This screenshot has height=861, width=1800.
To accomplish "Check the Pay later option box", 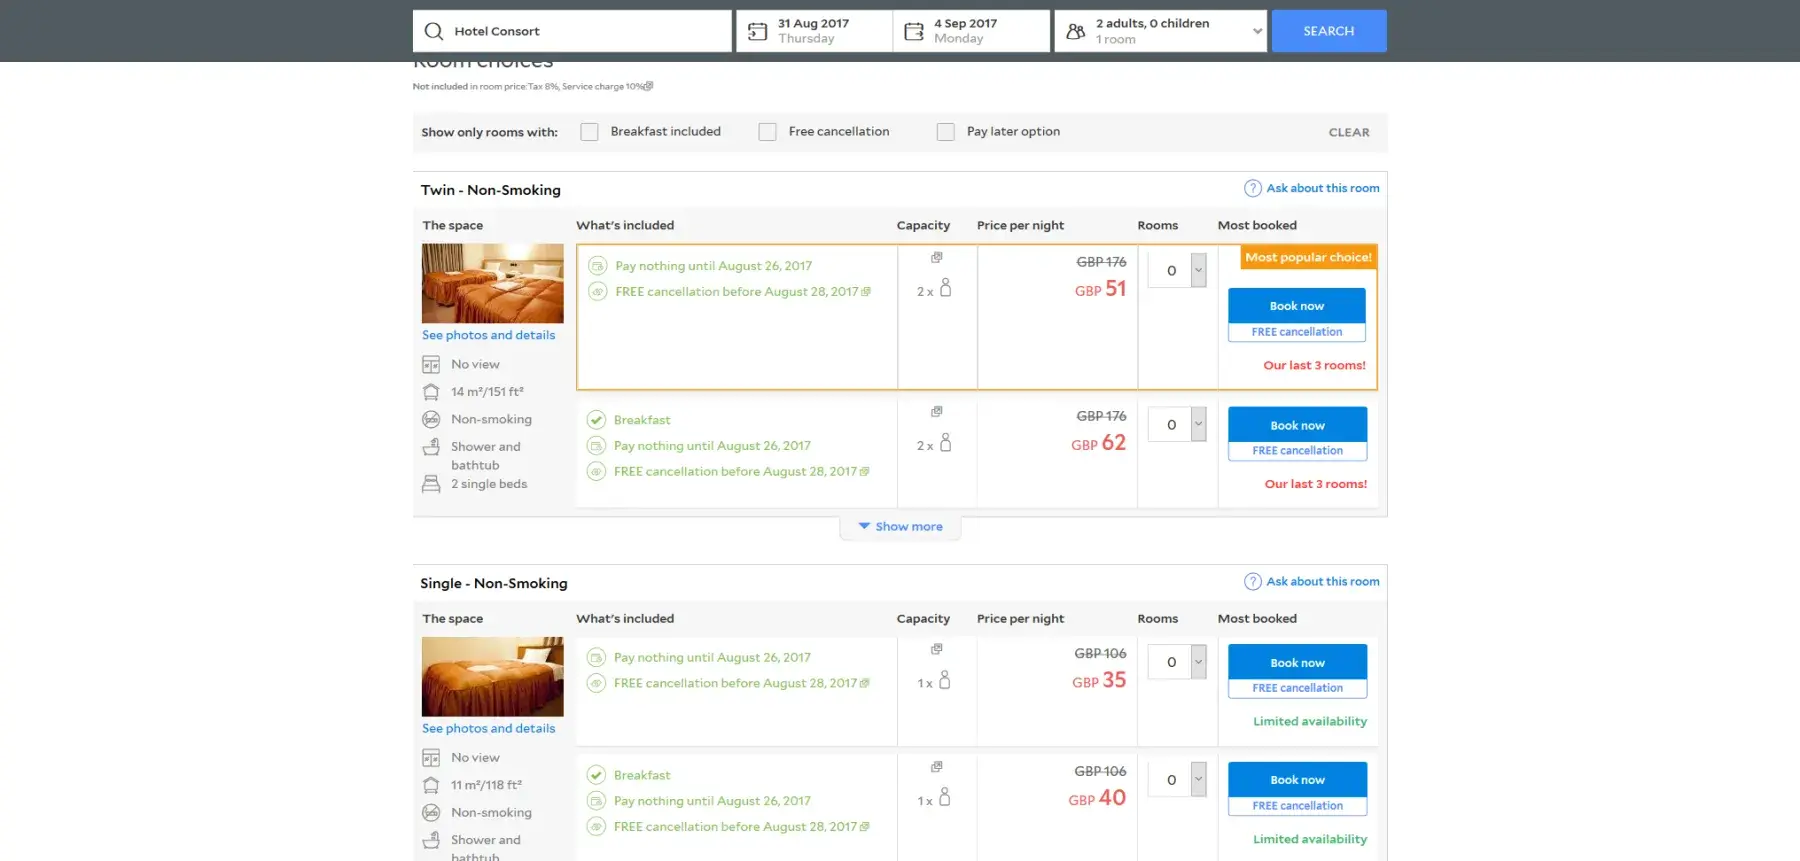I will 946,132.
